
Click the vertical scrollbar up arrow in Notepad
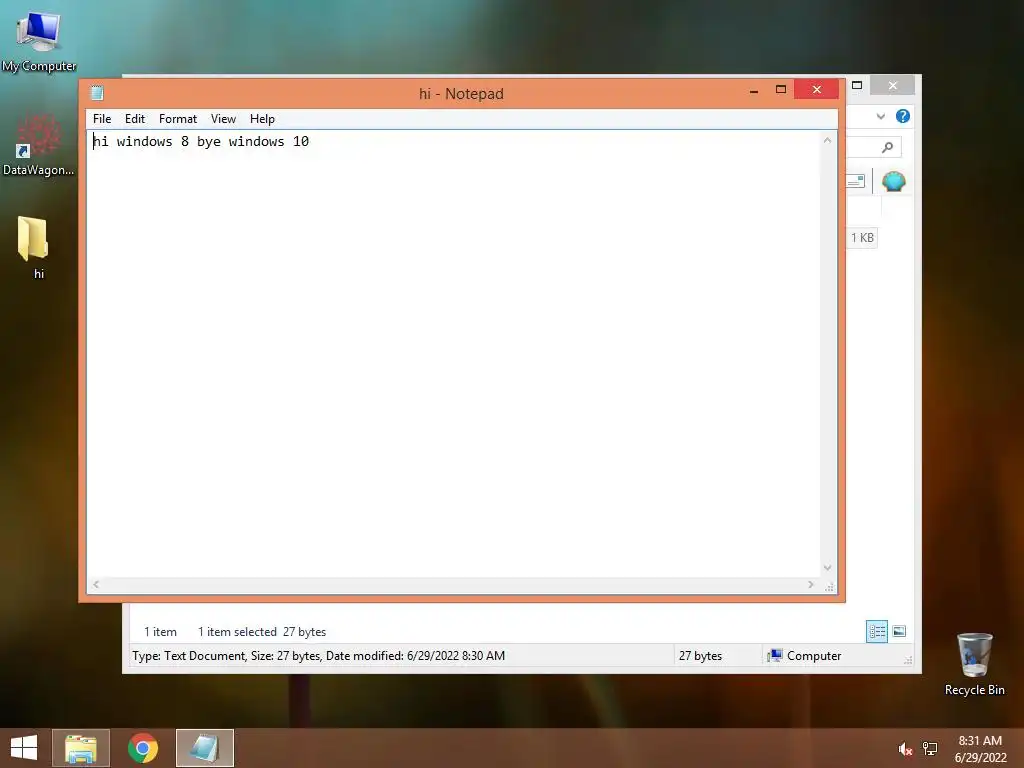click(x=827, y=140)
